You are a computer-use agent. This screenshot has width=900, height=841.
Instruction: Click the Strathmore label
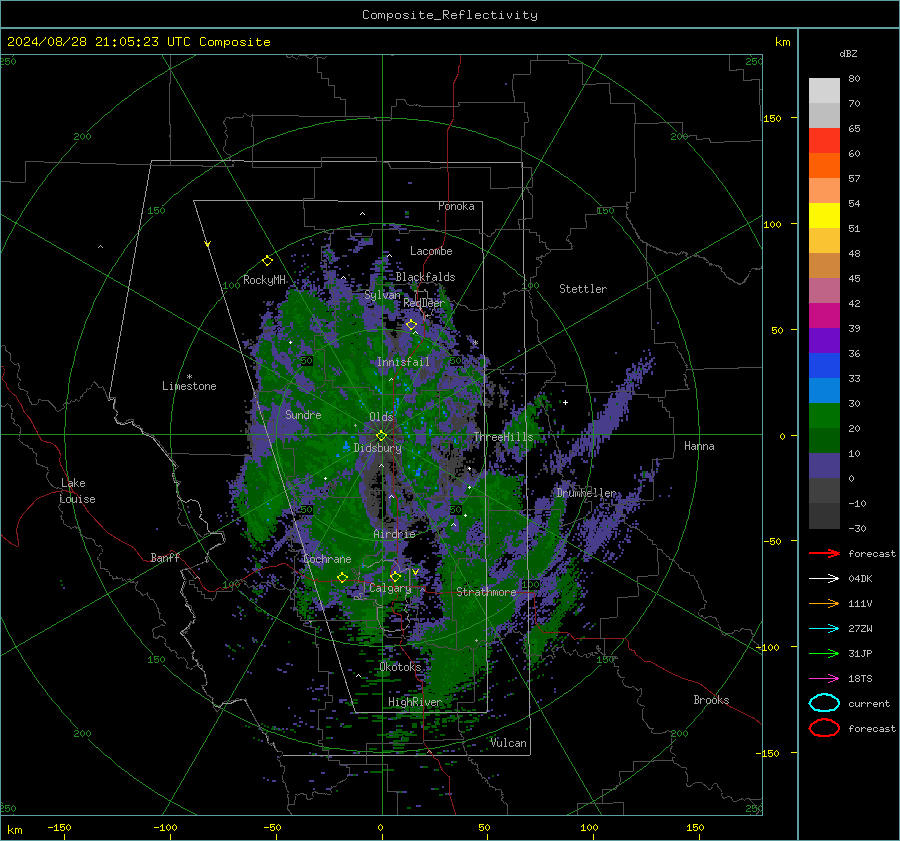pos(486,592)
